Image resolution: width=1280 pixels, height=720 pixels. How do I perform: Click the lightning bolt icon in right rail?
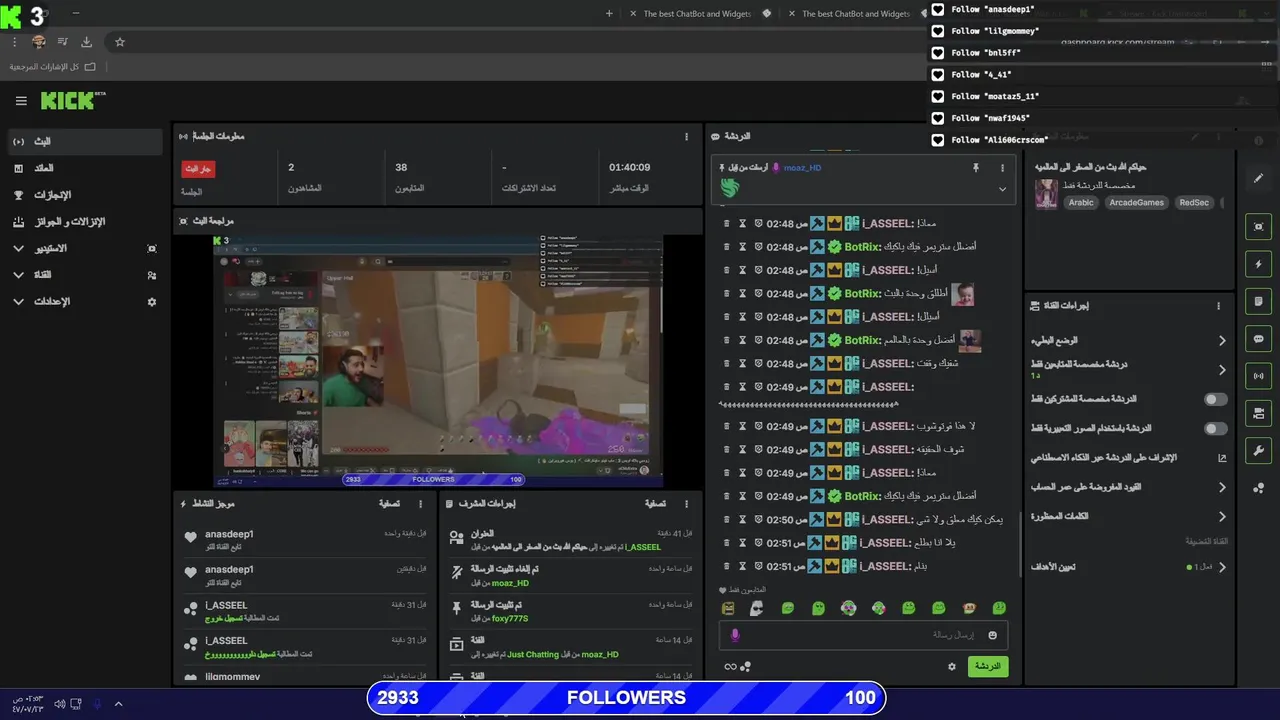click(1259, 264)
